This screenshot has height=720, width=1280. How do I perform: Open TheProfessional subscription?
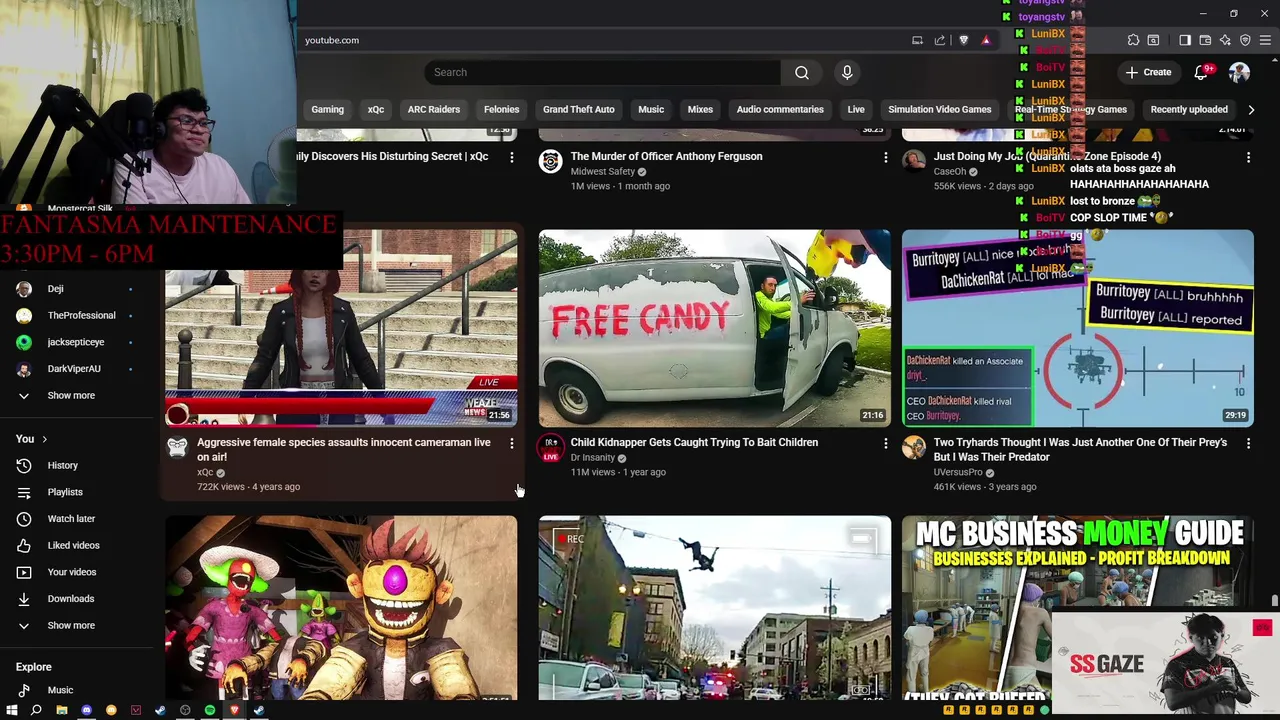tap(82, 315)
